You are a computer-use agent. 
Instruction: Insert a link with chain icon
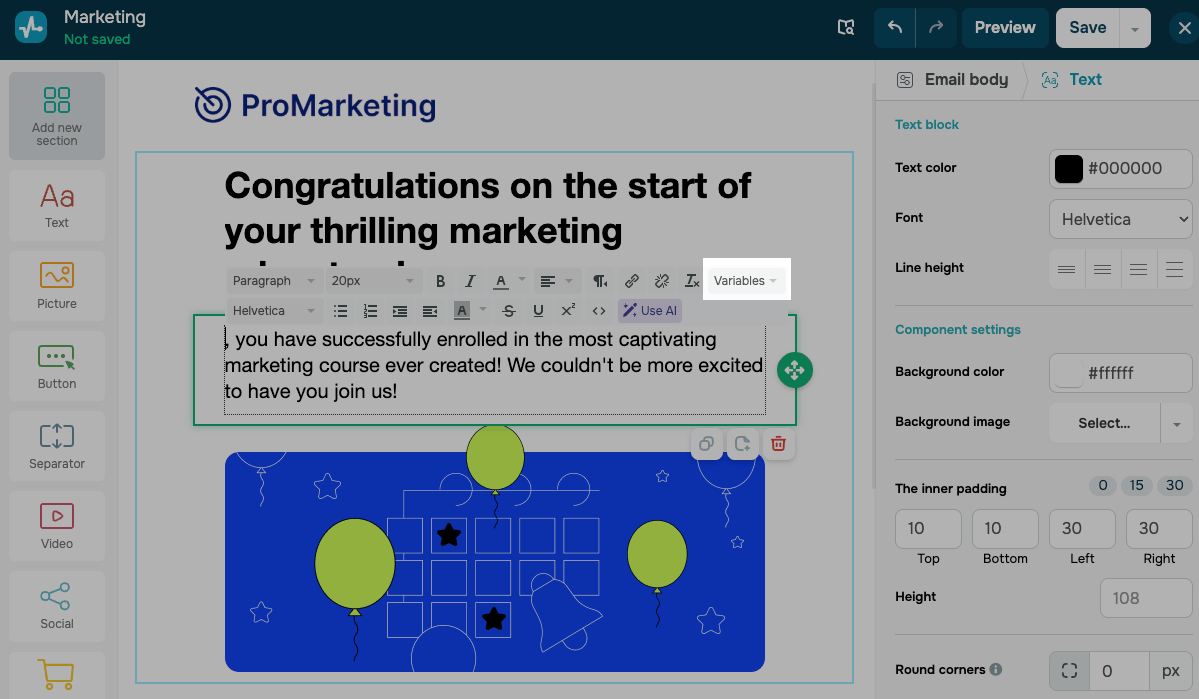coord(632,281)
